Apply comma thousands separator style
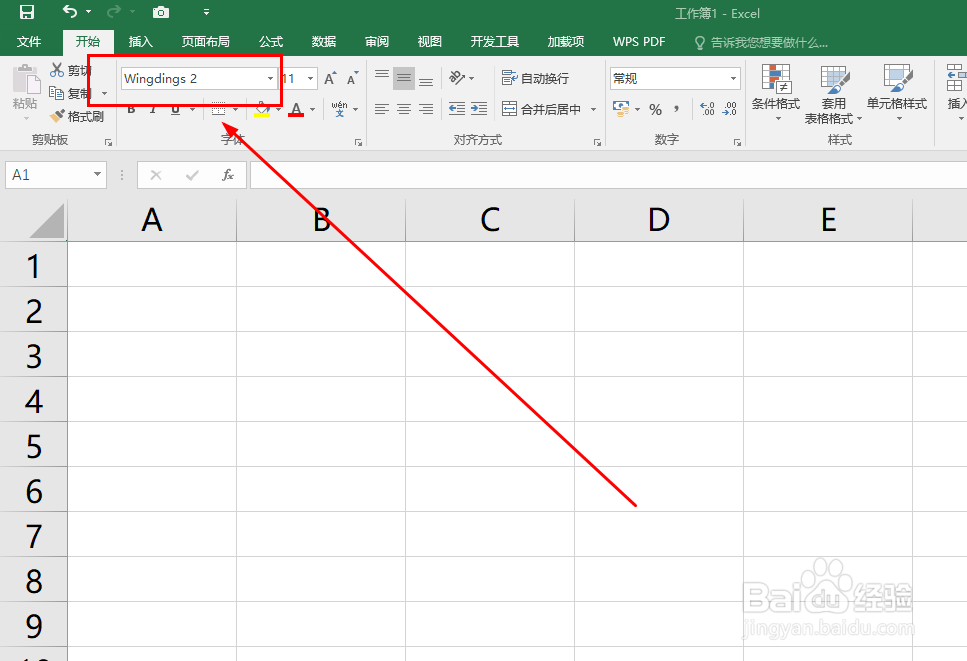The image size is (967, 661). (x=677, y=109)
